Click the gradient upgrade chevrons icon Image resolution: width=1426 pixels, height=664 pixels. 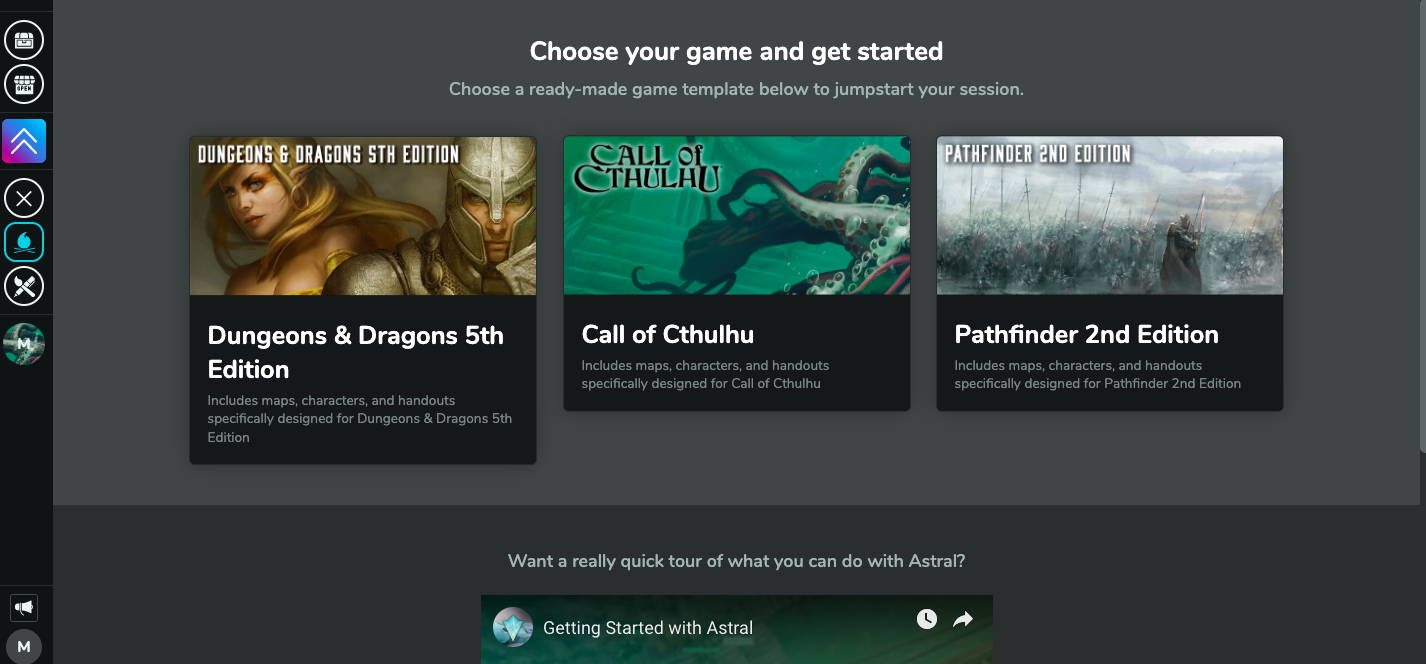[24, 141]
